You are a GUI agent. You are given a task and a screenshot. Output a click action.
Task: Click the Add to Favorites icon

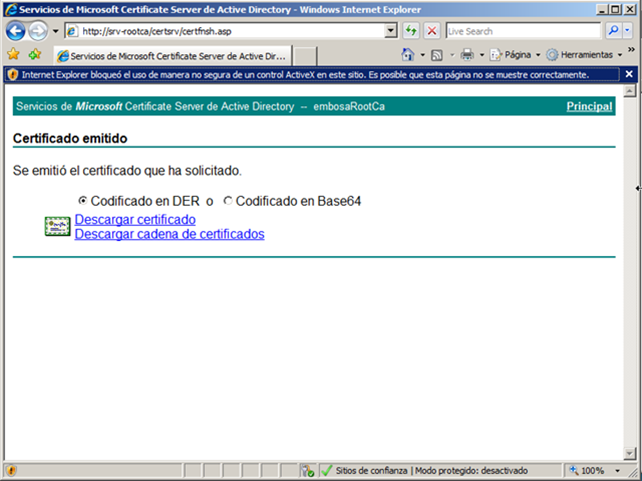pyautogui.click(x=35, y=54)
